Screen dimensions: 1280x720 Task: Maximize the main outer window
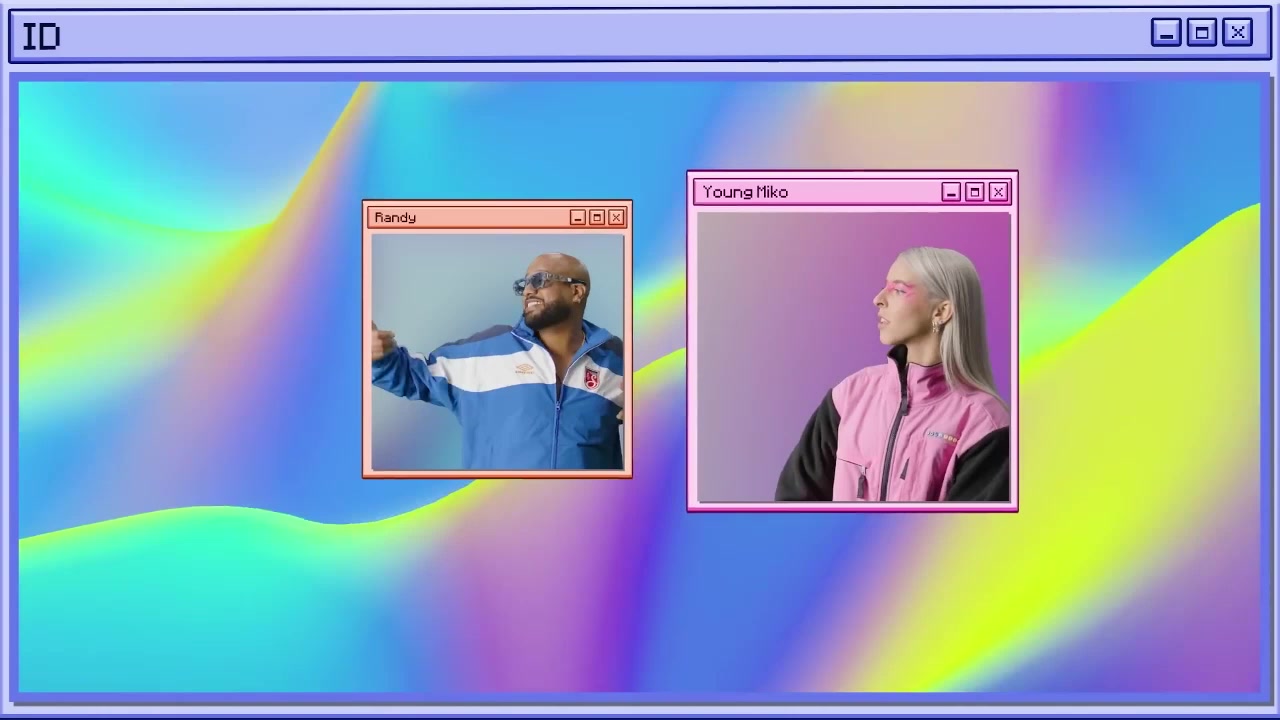click(1202, 33)
